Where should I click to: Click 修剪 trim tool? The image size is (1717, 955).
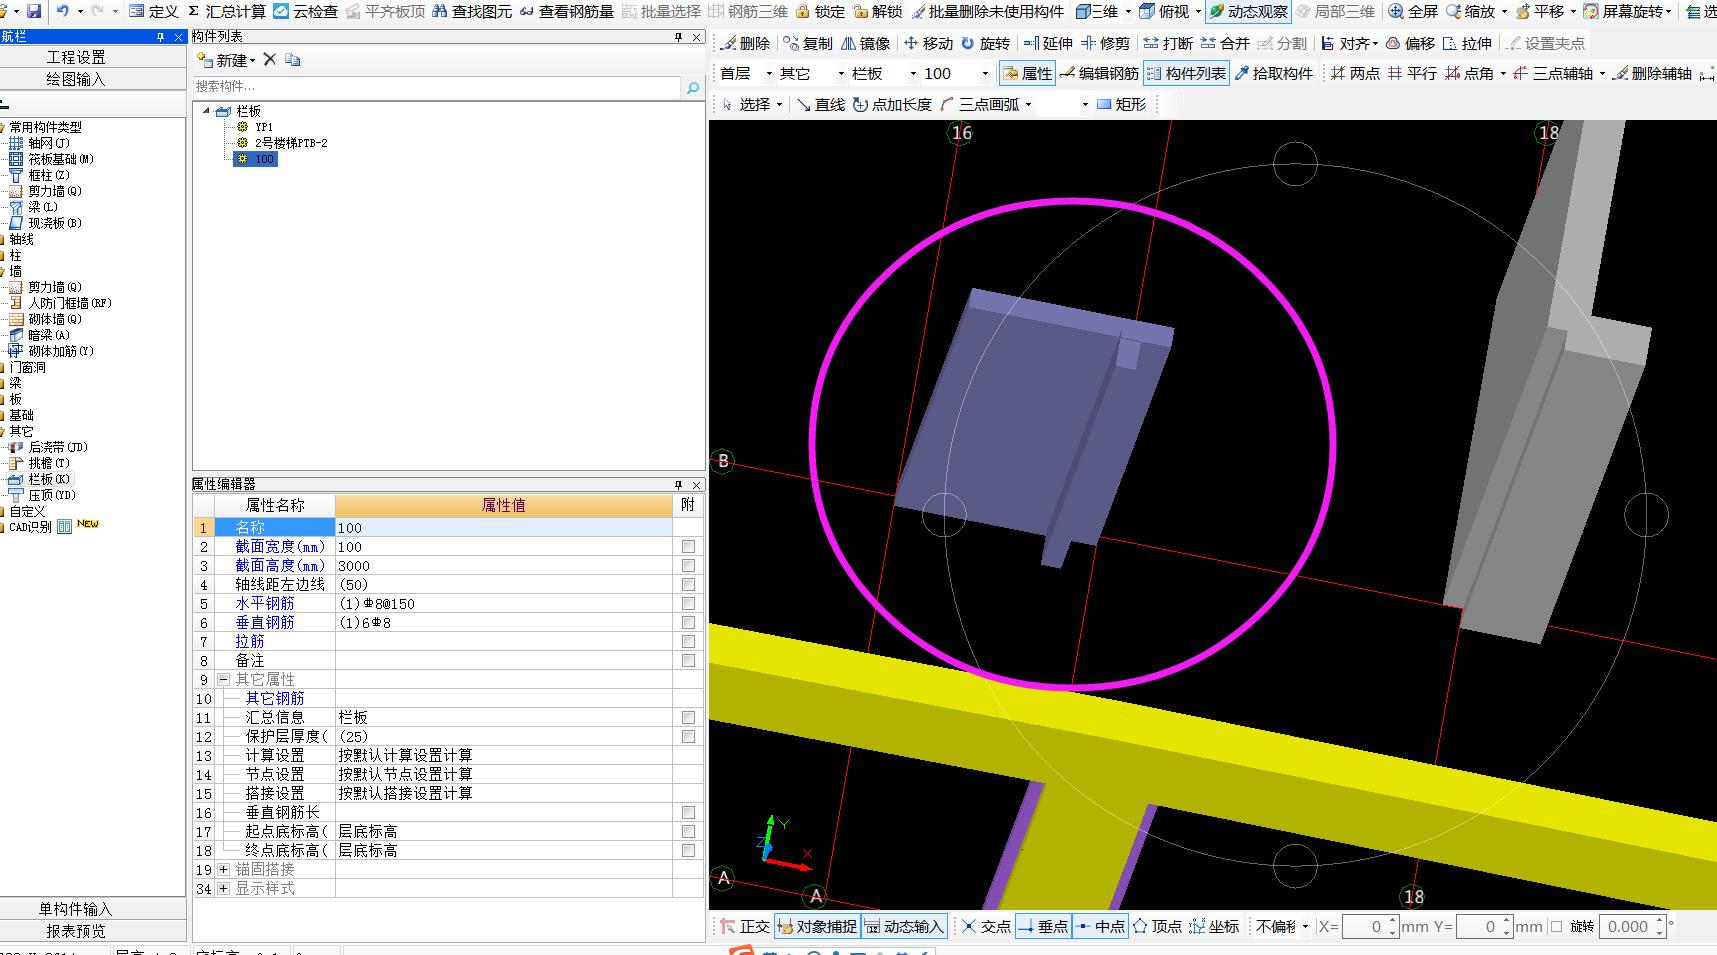[x=1105, y=43]
